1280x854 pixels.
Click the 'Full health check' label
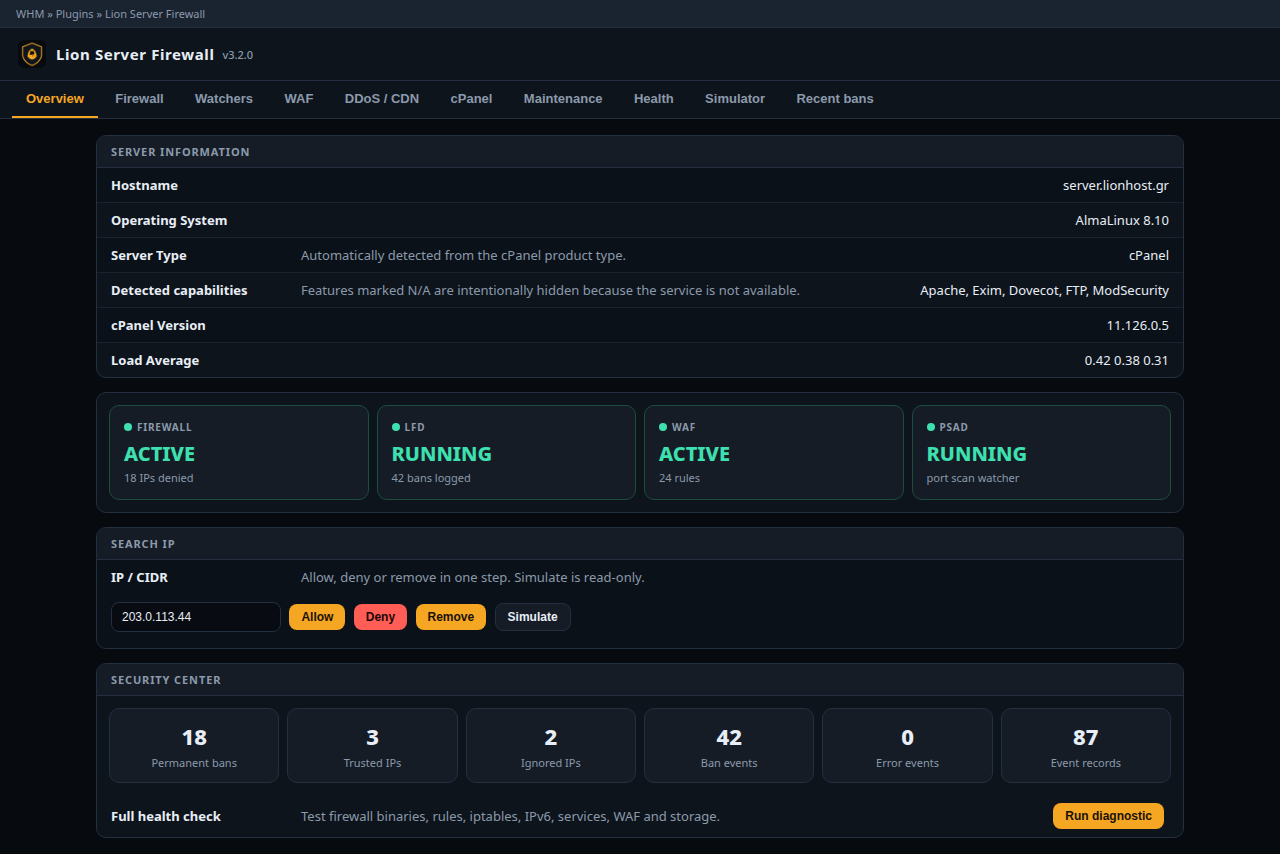166,816
